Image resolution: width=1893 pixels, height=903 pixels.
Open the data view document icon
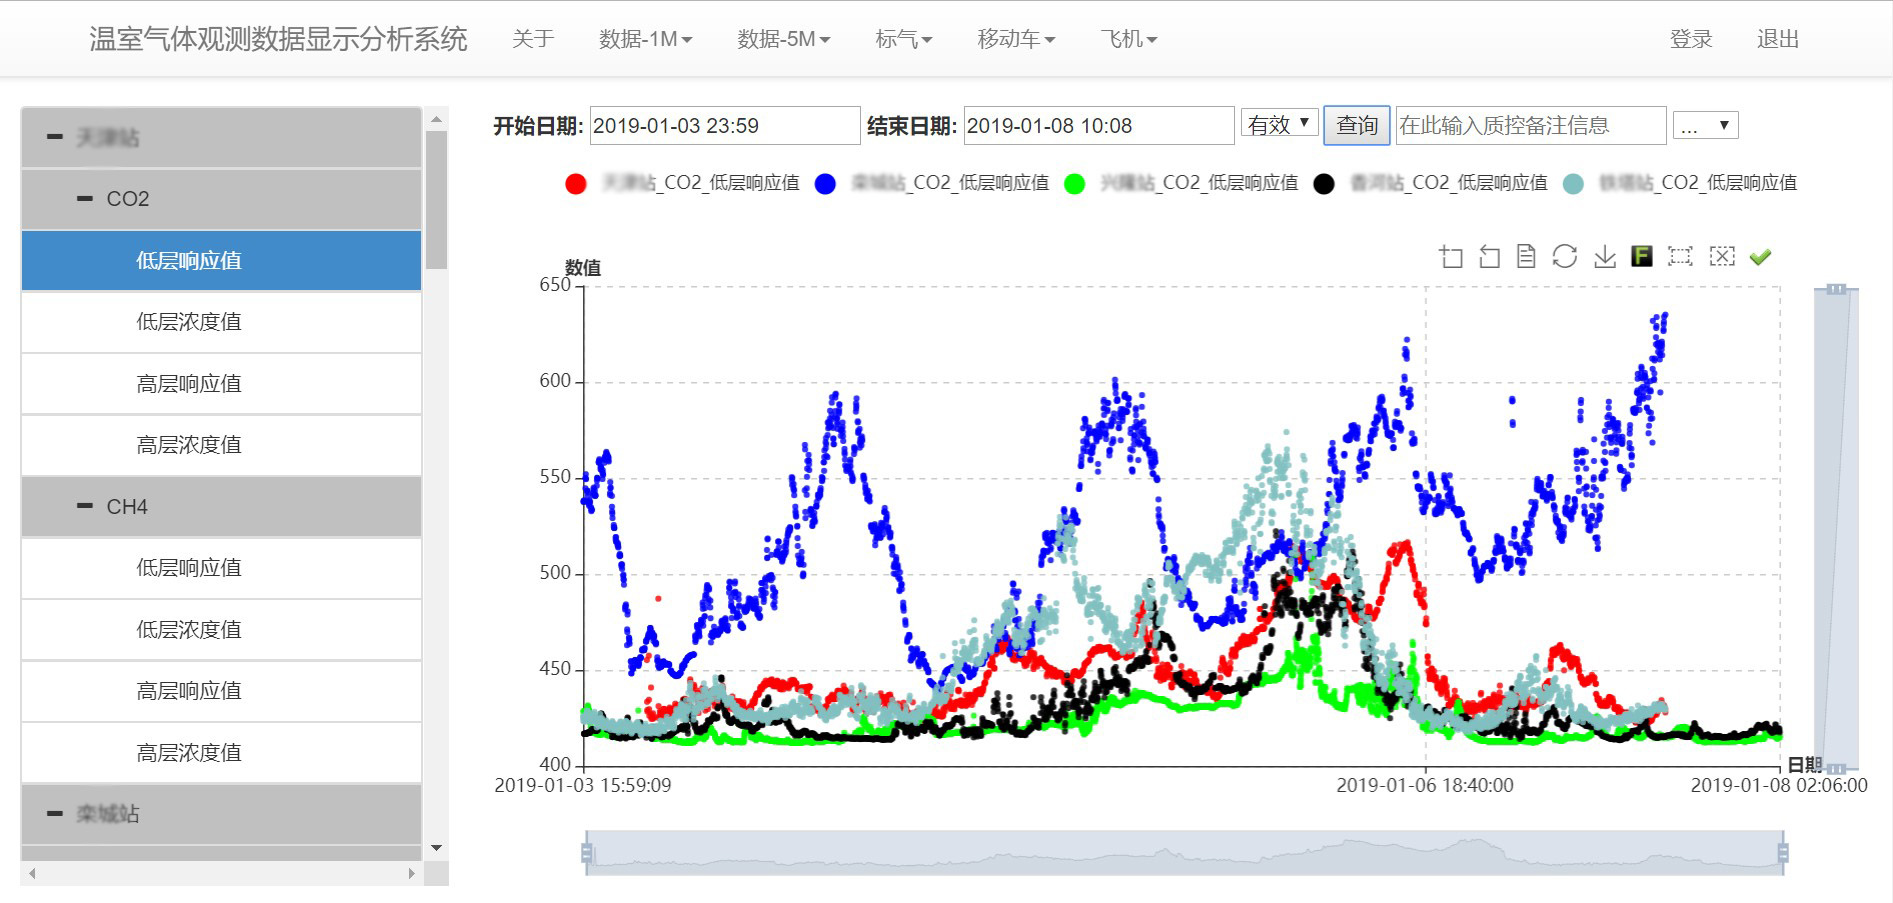click(1526, 257)
